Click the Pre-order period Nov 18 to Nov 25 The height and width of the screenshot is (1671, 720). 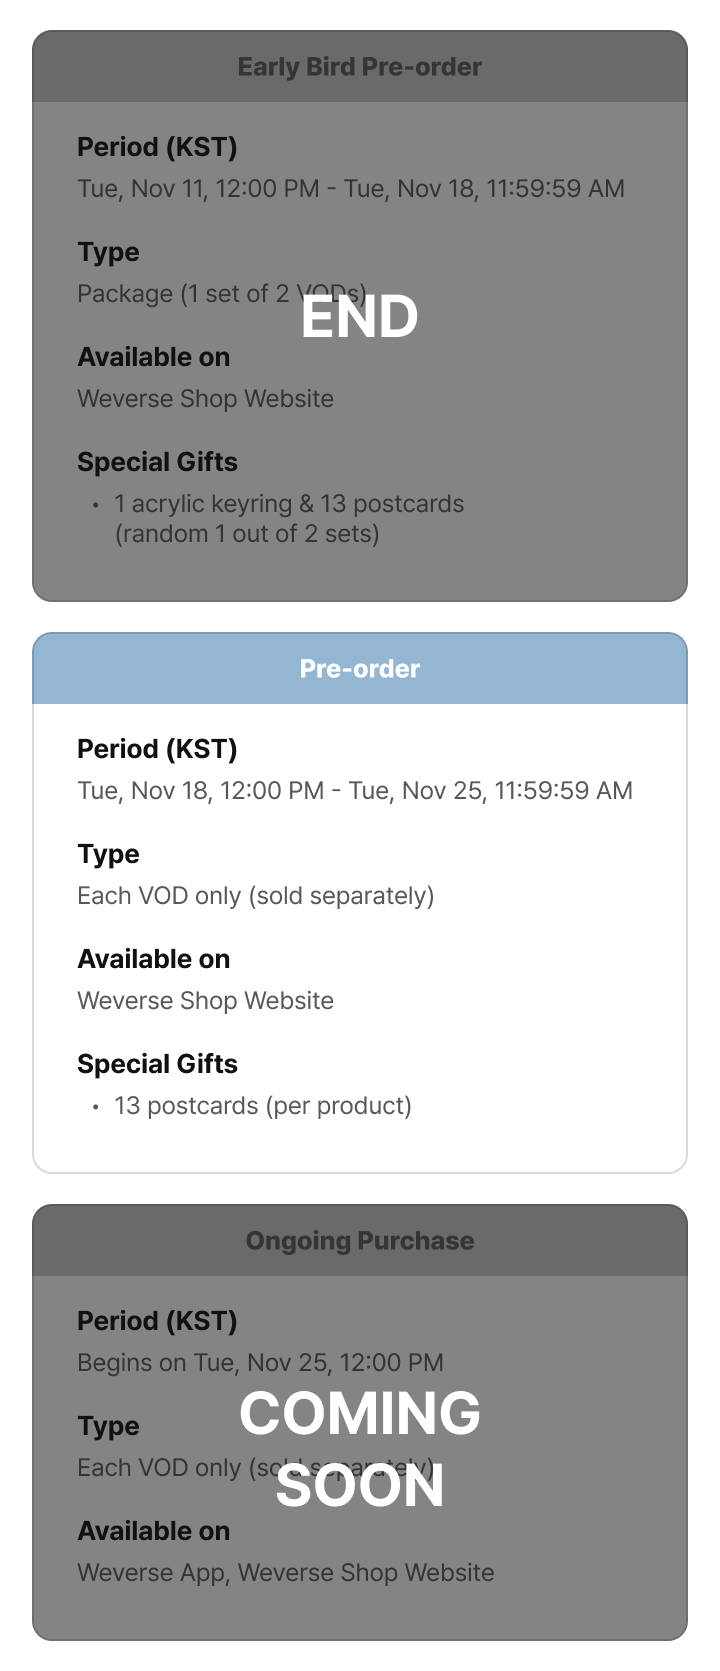click(x=355, y=791)
